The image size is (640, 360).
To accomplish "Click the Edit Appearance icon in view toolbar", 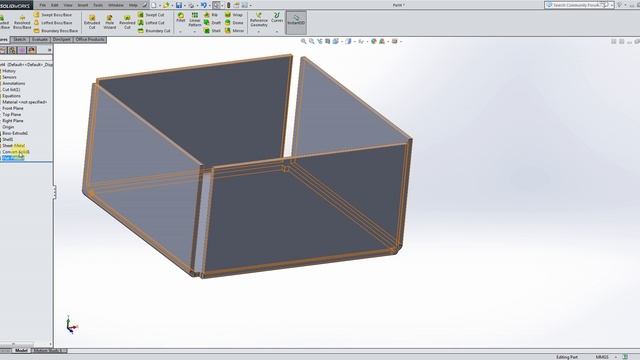I will (x=373, y=41).
